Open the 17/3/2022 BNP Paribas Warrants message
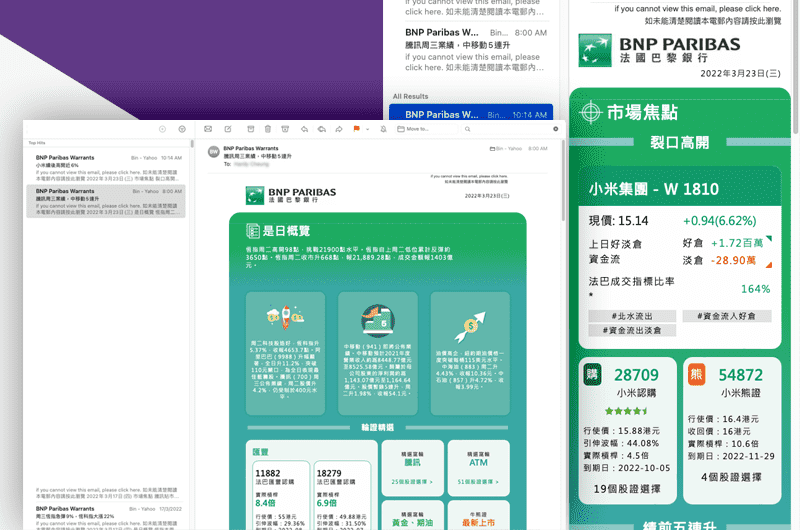This screenshot has height=530, width=800. pos(106,517)
